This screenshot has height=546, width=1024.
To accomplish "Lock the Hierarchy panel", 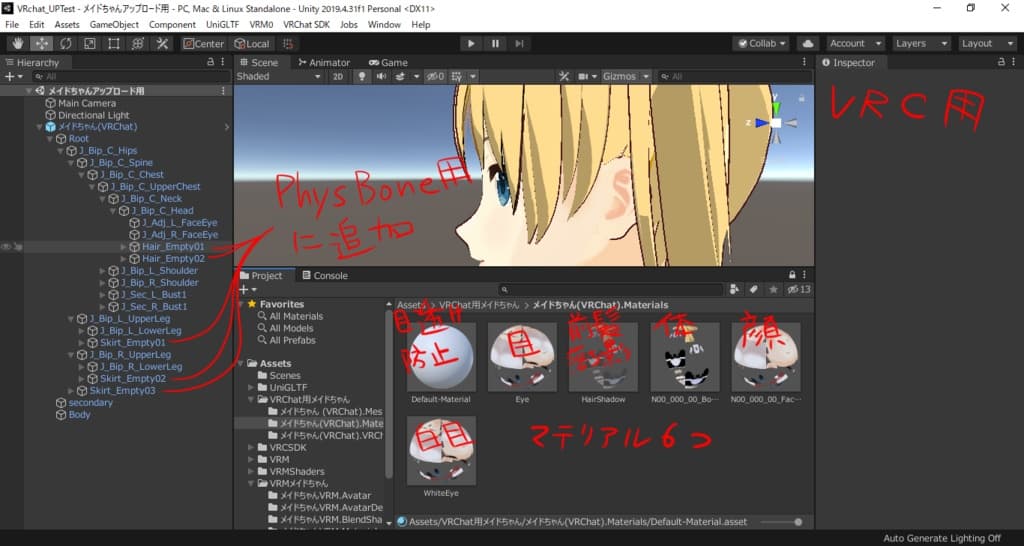I will (x=210, y=62).
